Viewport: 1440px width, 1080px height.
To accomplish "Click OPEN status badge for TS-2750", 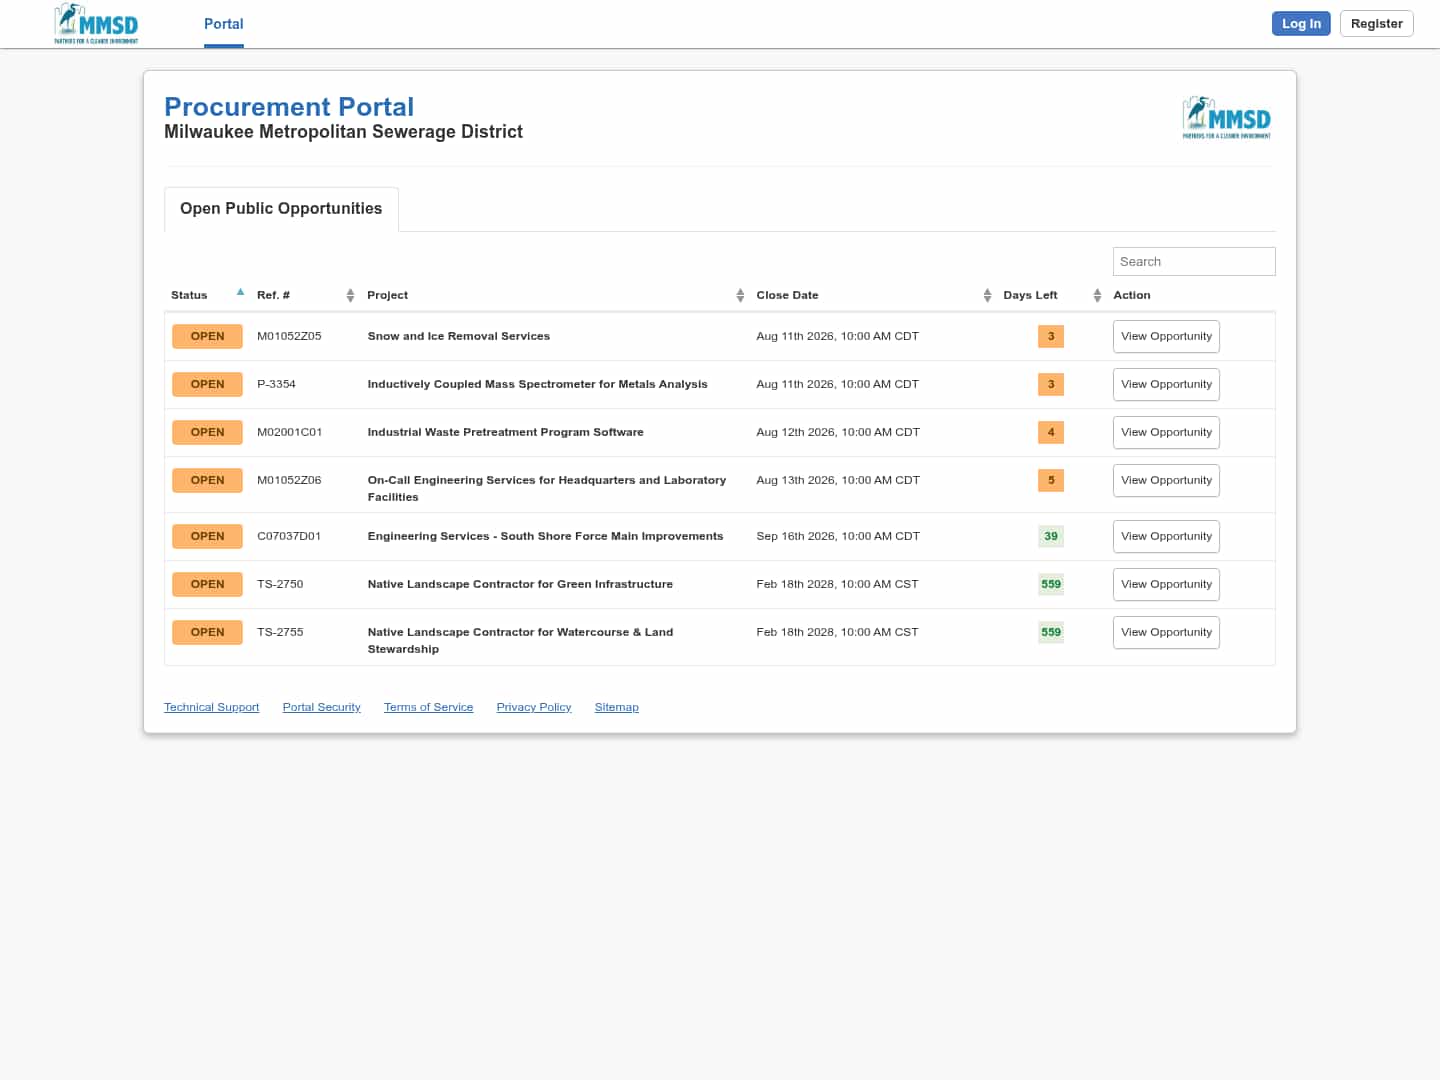I will coord(207,584).
